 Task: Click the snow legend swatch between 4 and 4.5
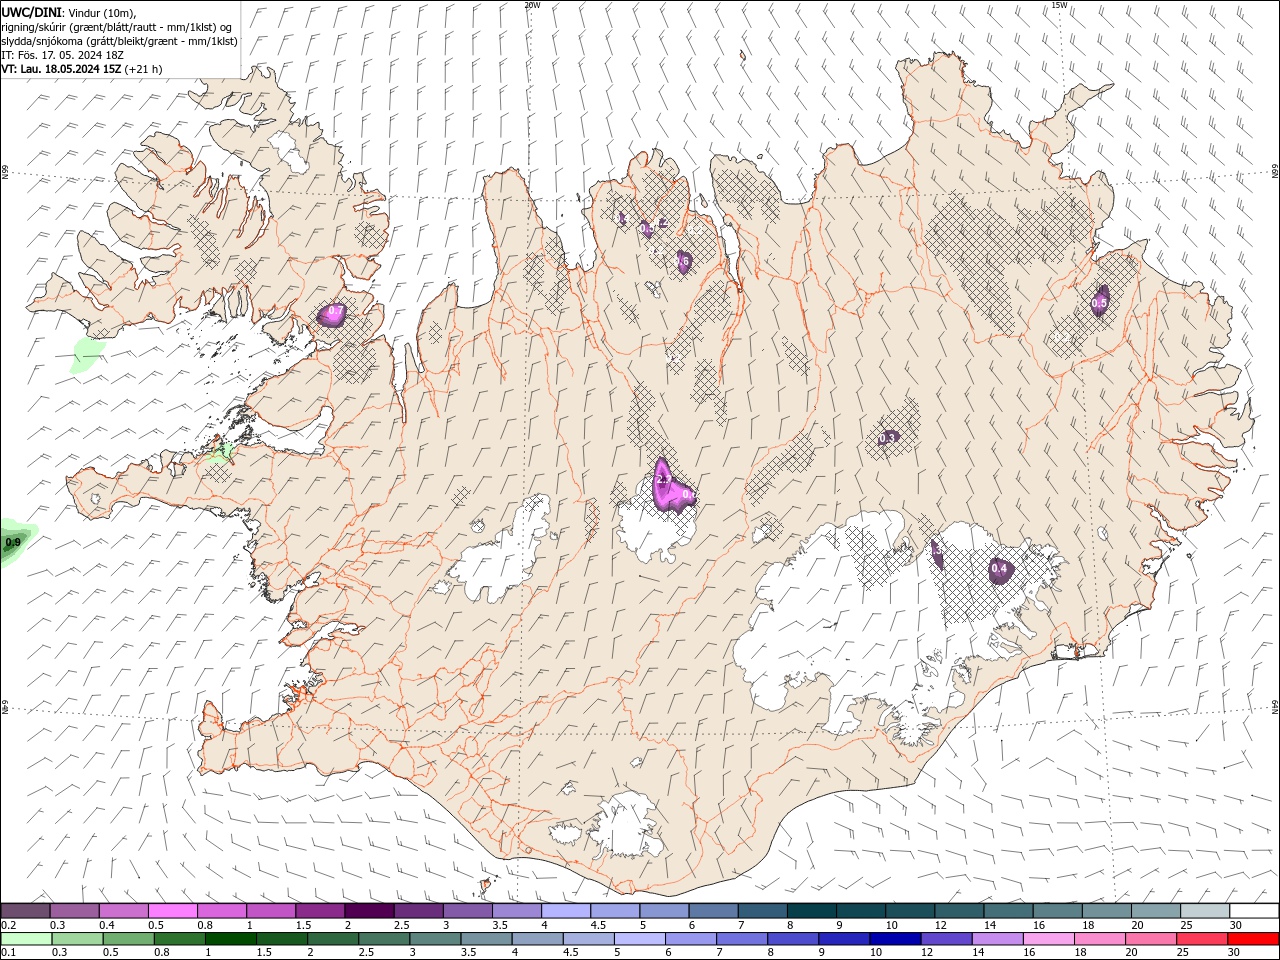566,911
